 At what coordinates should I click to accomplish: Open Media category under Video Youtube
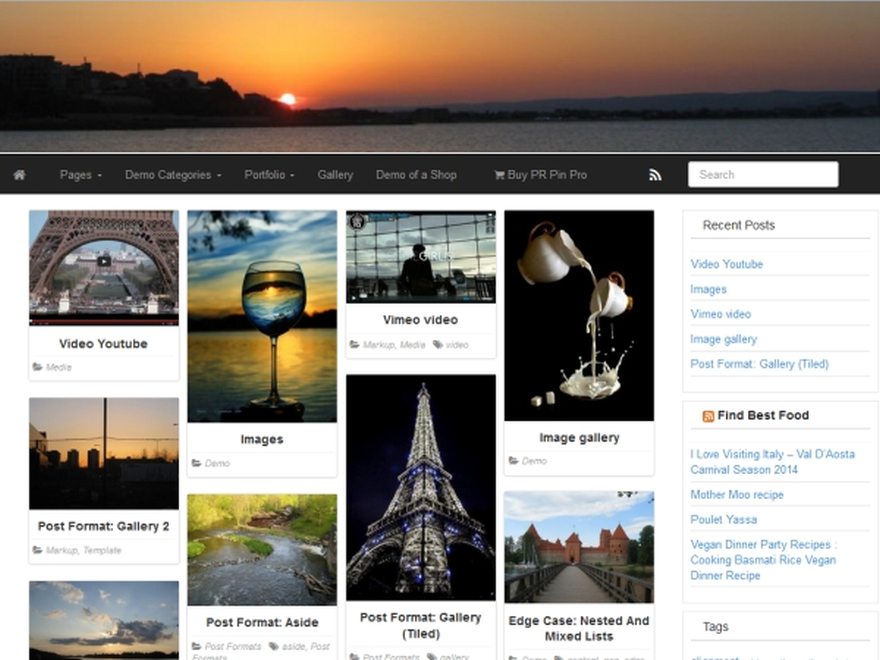(58, 367)
